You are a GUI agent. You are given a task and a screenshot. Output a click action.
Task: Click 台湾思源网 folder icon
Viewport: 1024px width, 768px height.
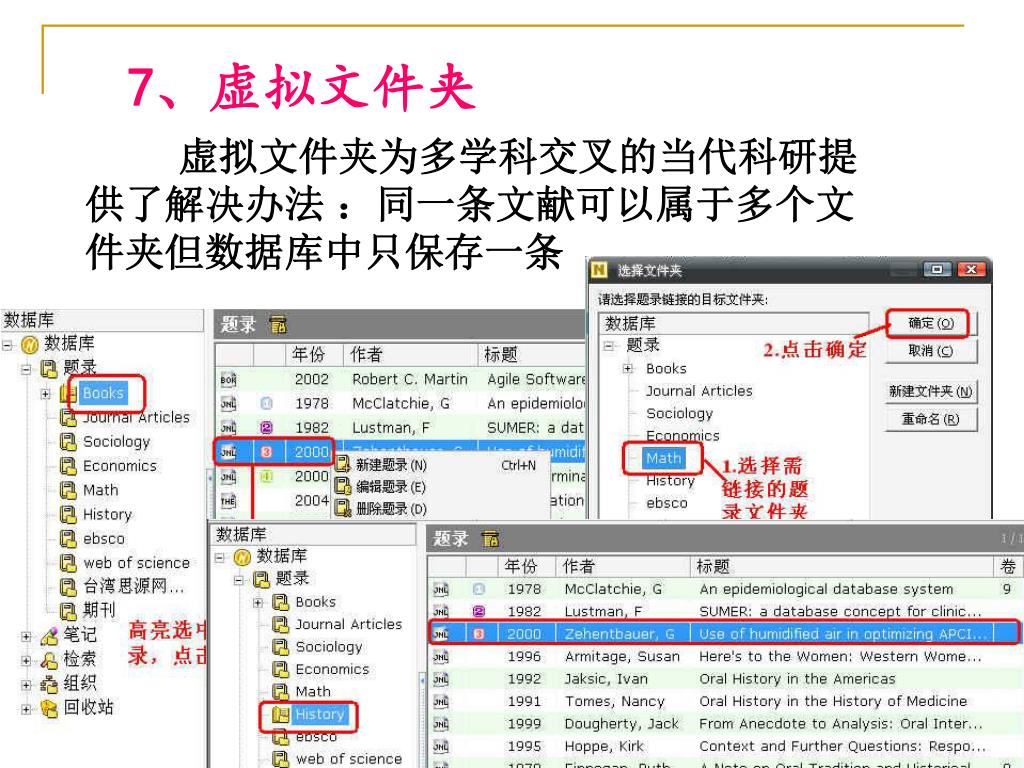(68, 587)
